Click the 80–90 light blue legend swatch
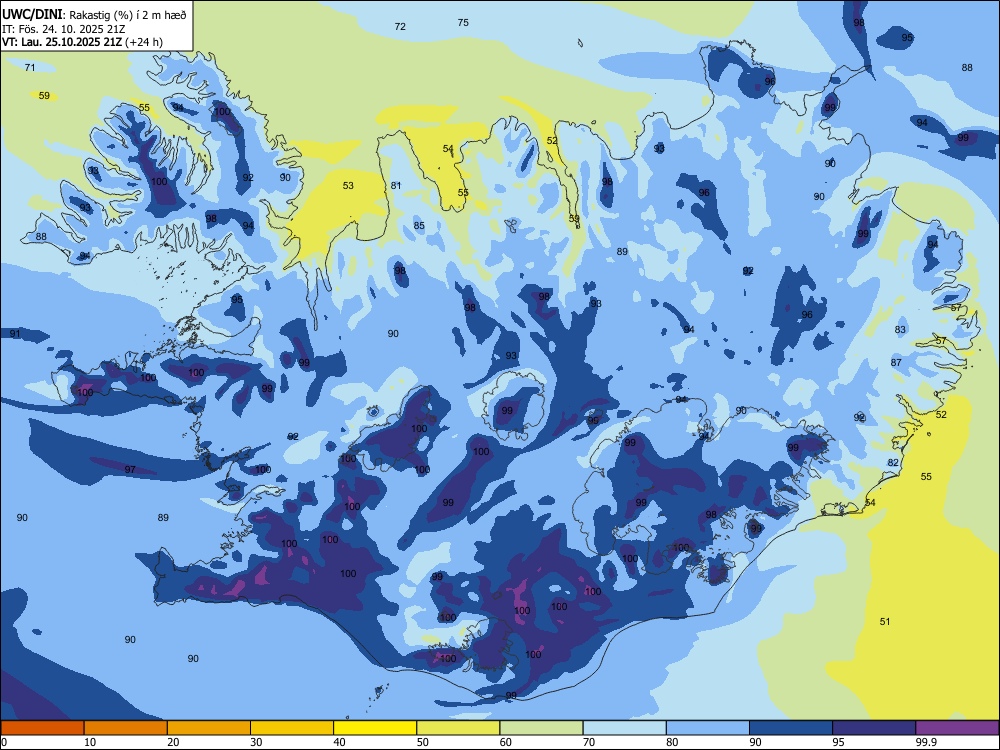Image resolution: width=1000 pixels, height=750 pixels. click(708, 728)
